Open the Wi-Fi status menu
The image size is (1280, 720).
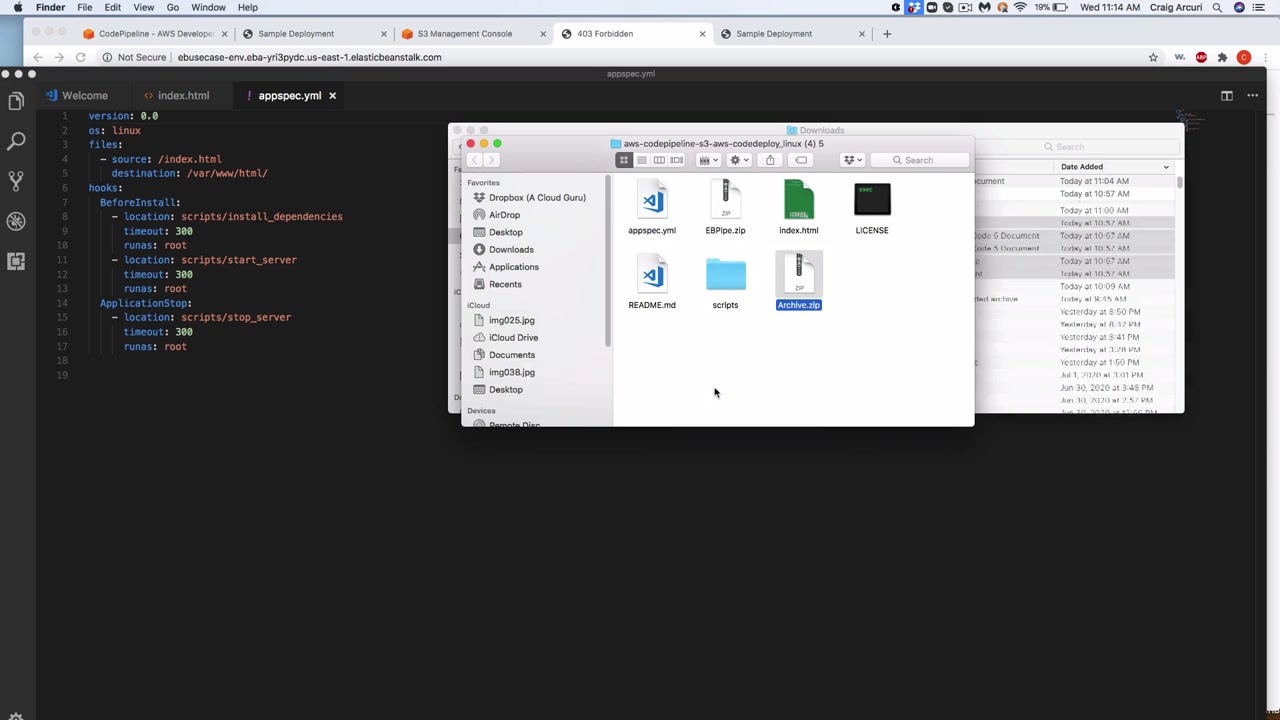[x=1020, y=7]
